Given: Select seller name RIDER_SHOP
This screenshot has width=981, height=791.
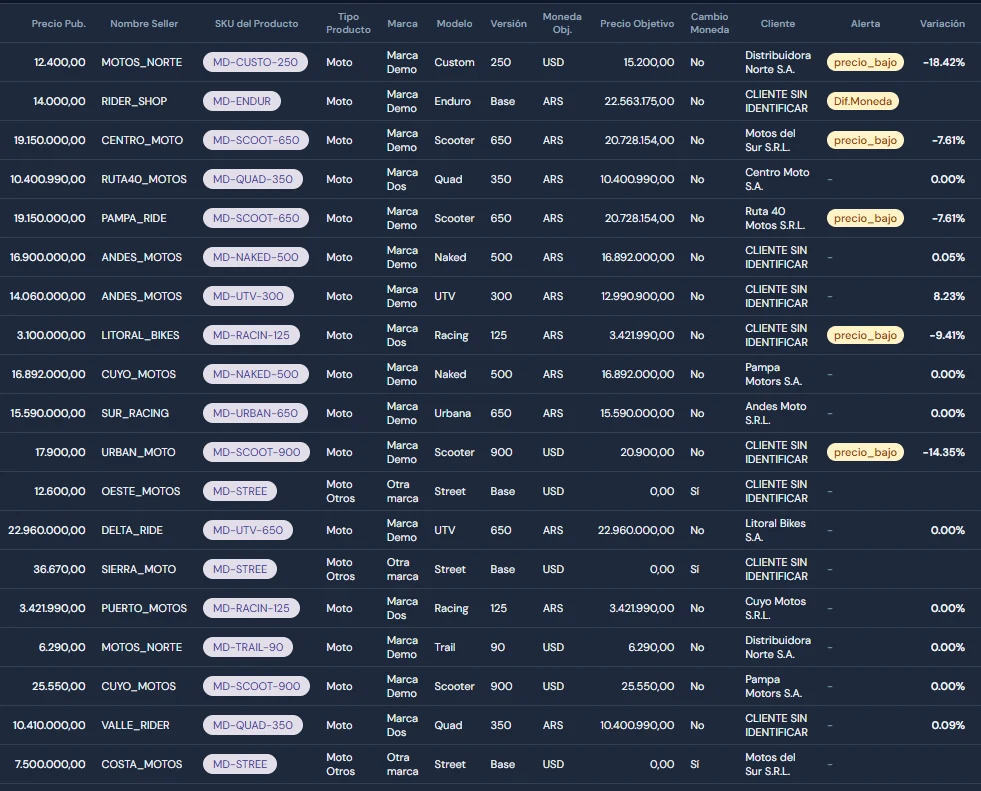Looking at the screenshot, I should tap(134, 101).
